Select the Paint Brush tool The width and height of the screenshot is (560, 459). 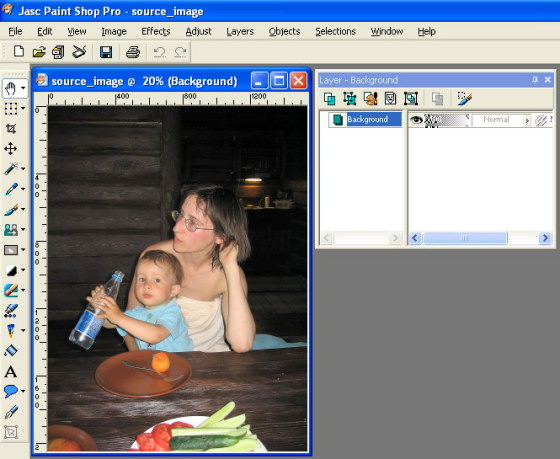point(11,209)
